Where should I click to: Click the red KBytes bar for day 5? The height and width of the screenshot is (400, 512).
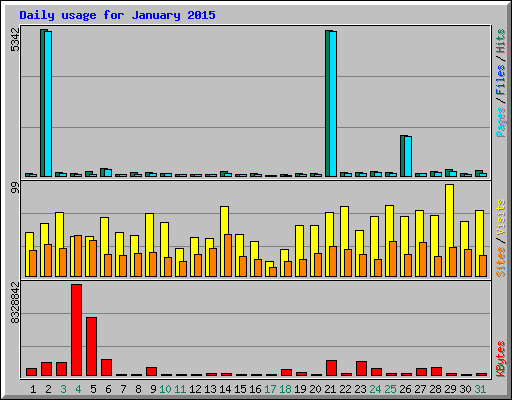91,347
